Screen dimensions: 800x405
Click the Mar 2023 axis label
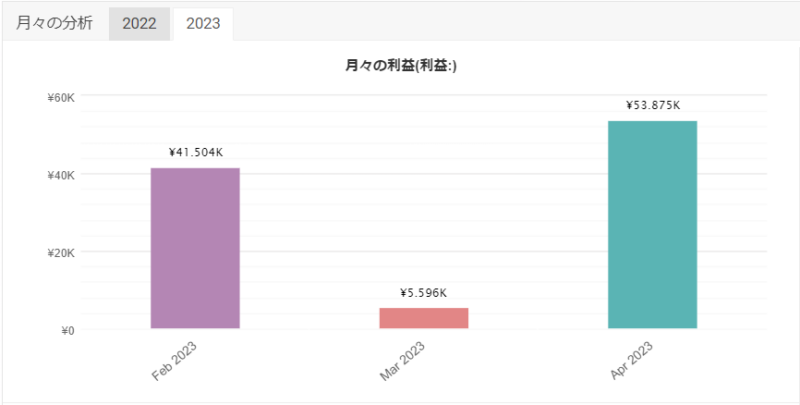[x=403, y=361]
